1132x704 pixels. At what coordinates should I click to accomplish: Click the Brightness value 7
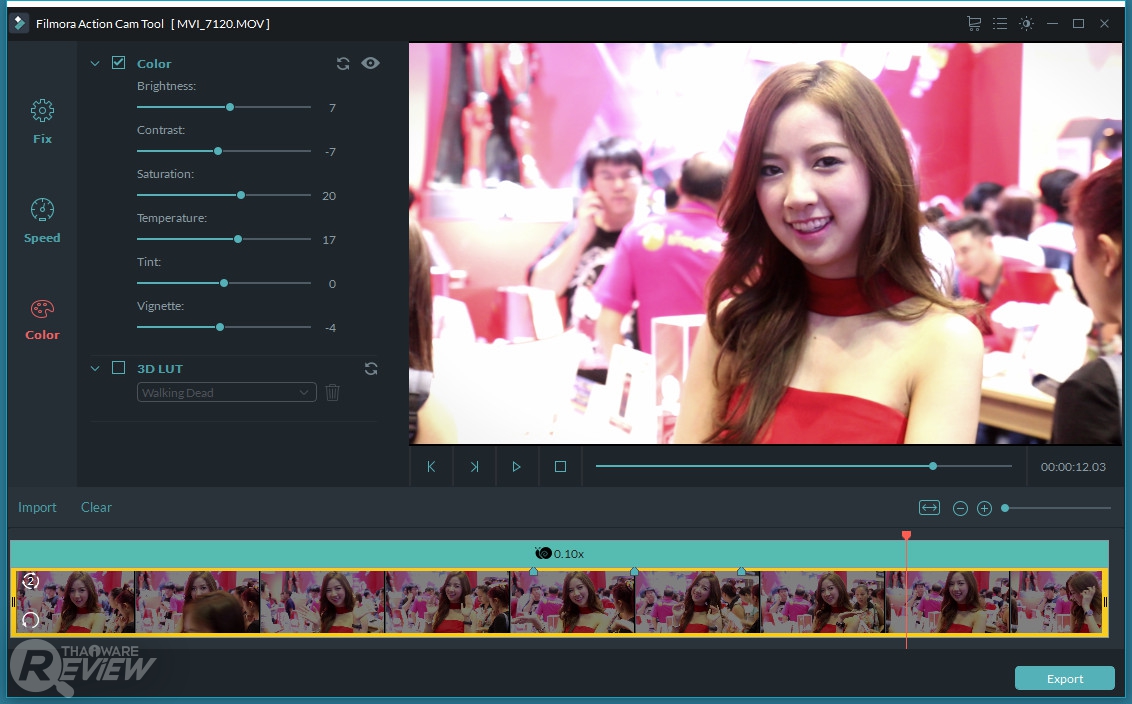[x=332, y=108]
